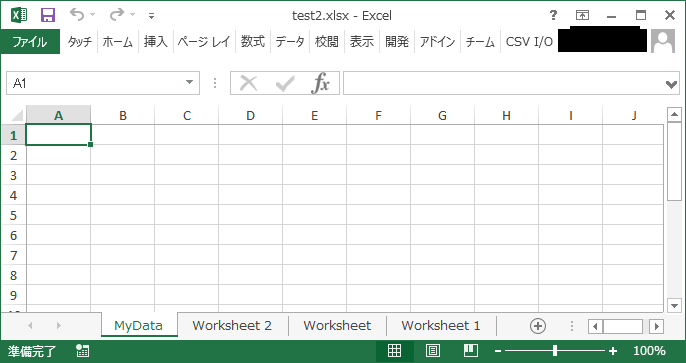Zoom in with the plus button
This screenshot has height=363, width=686.
click(x=613, y=351)
